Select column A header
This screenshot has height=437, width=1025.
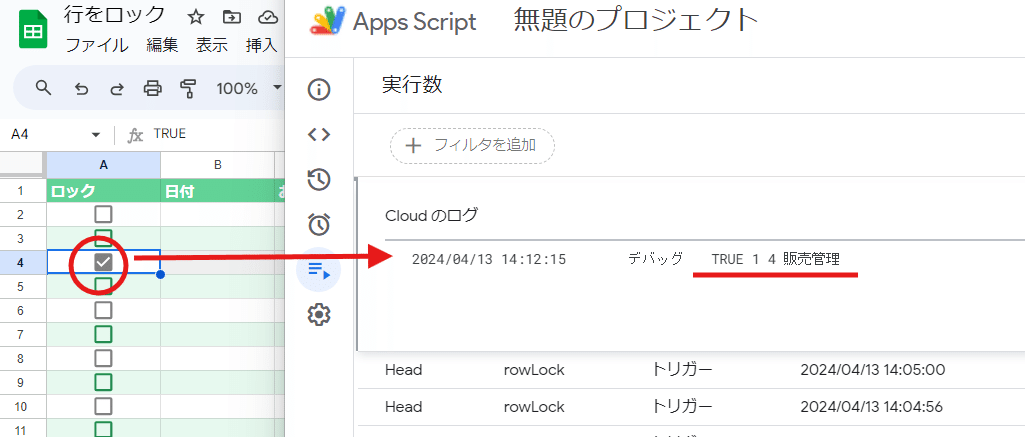[103, 165]
